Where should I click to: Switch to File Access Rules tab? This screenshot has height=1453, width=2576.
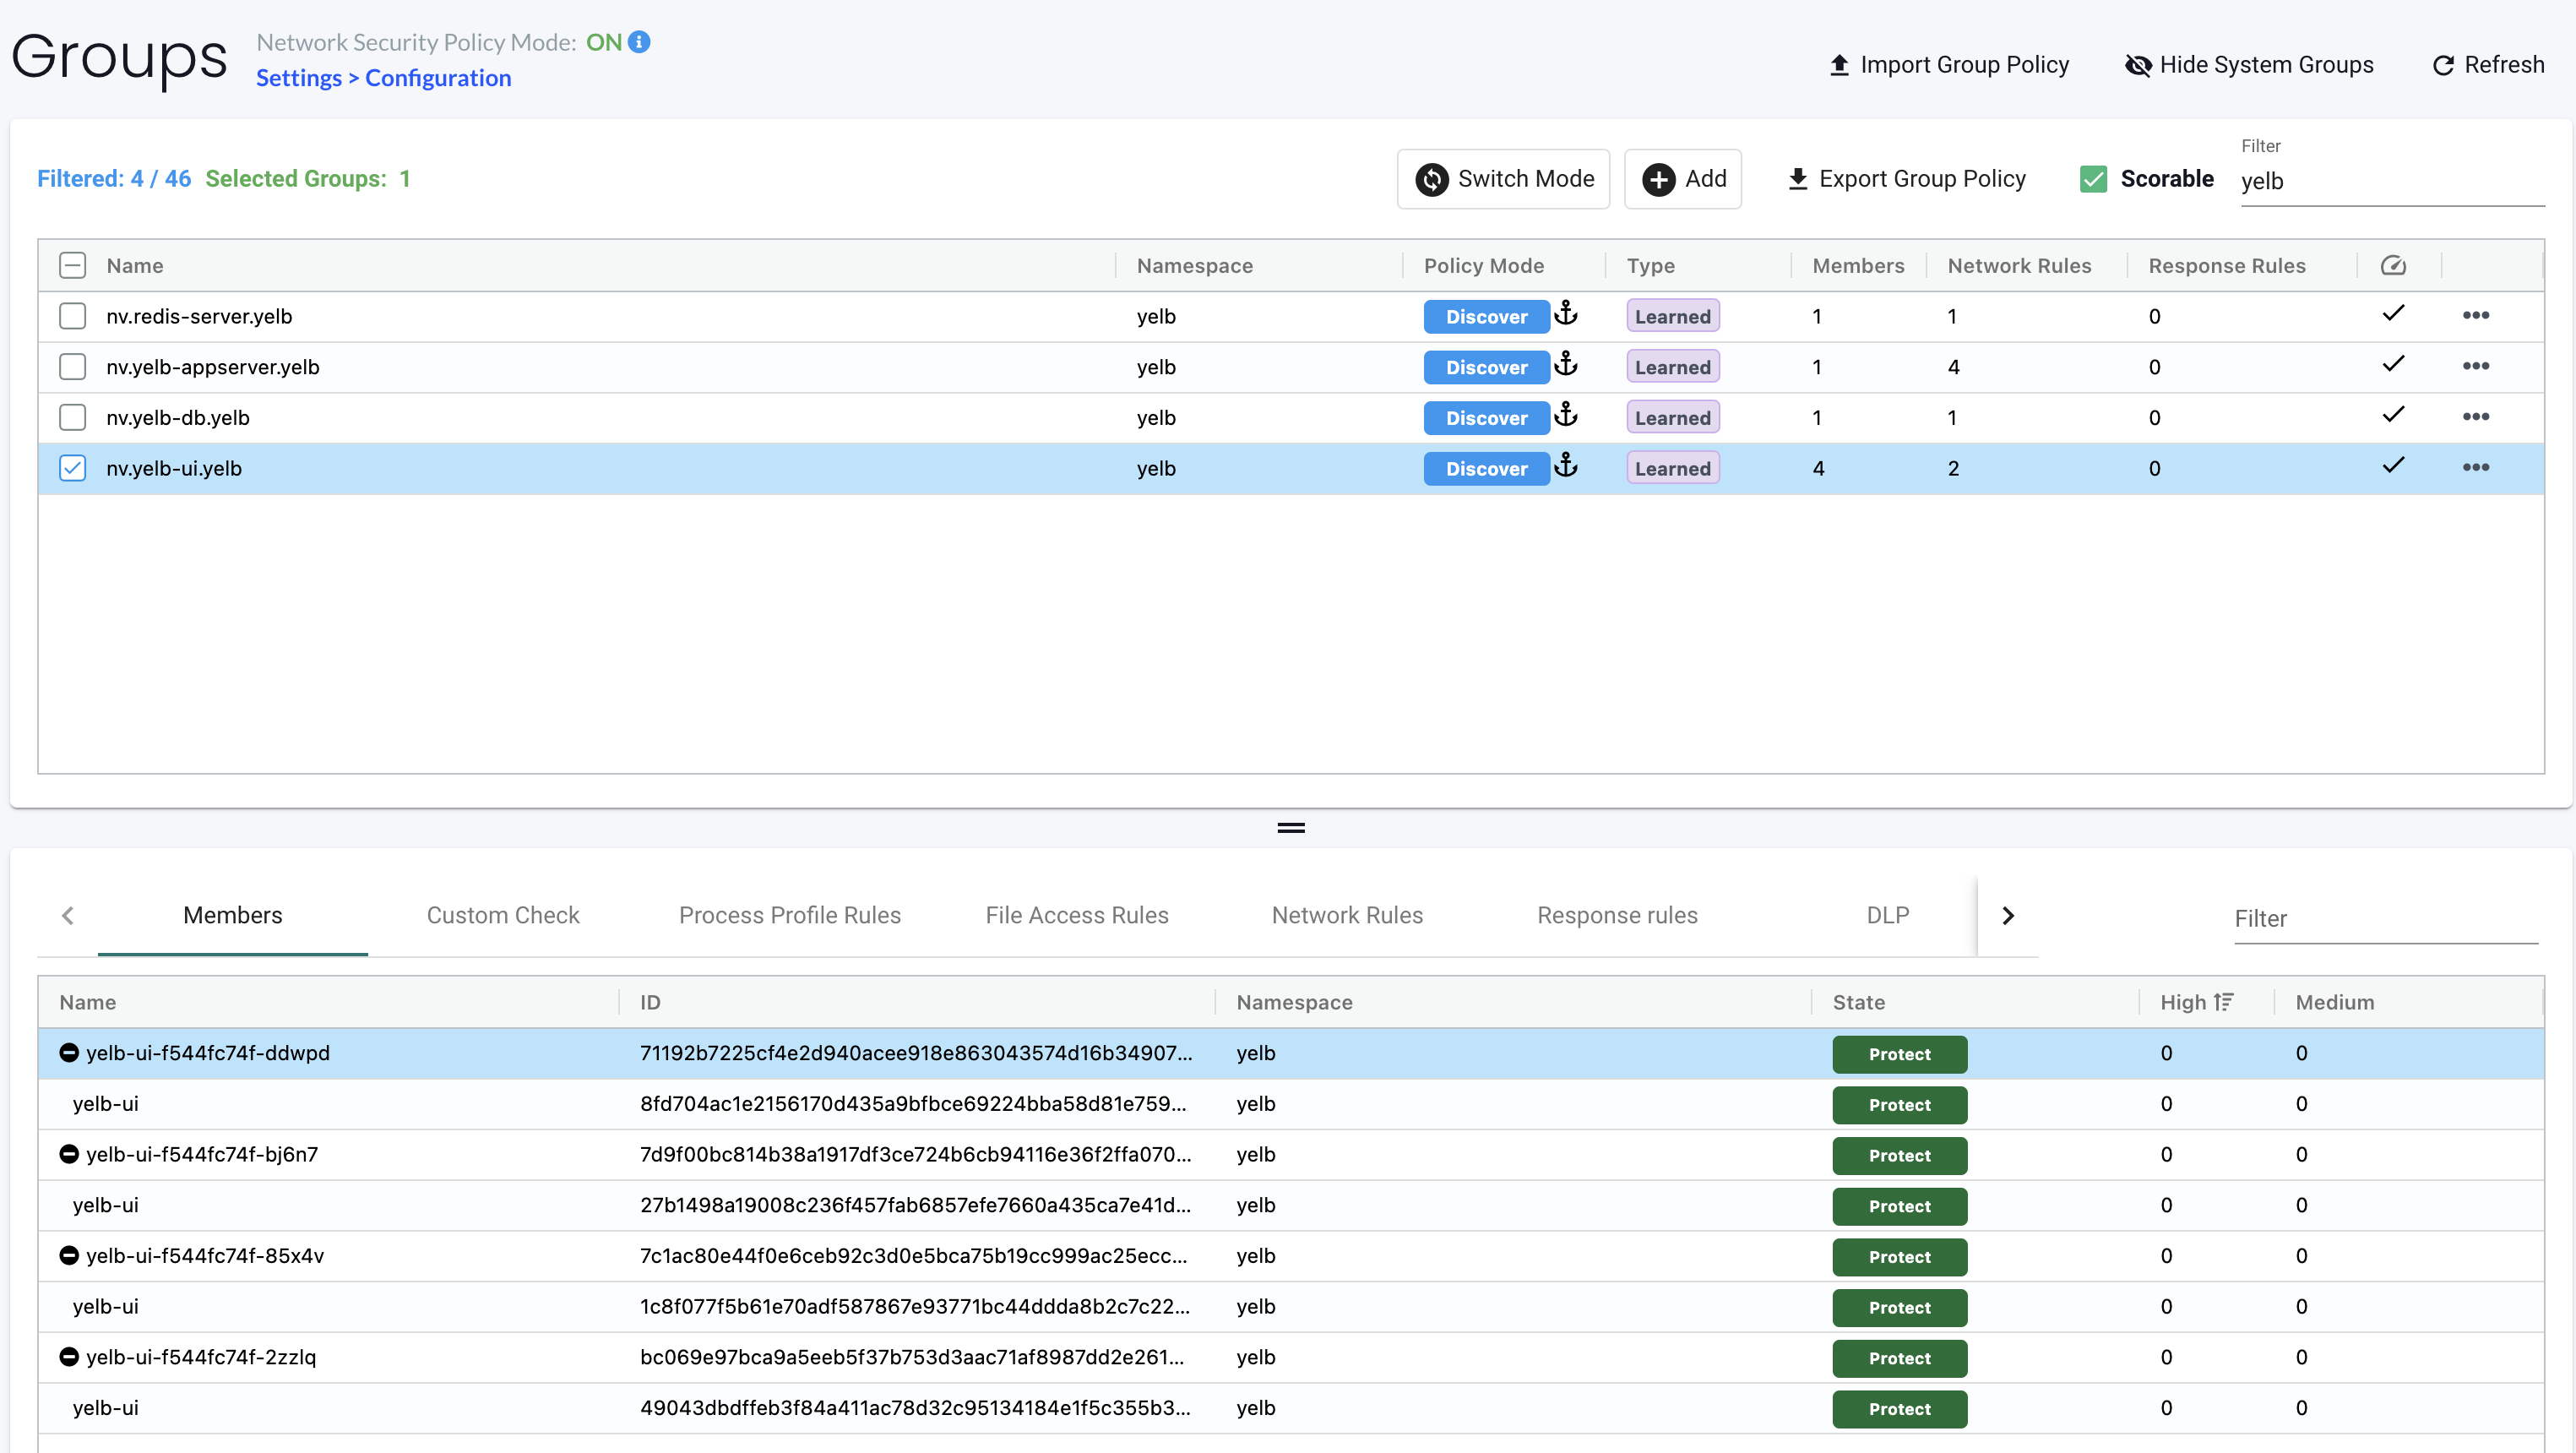click(x=1077, y=915)
